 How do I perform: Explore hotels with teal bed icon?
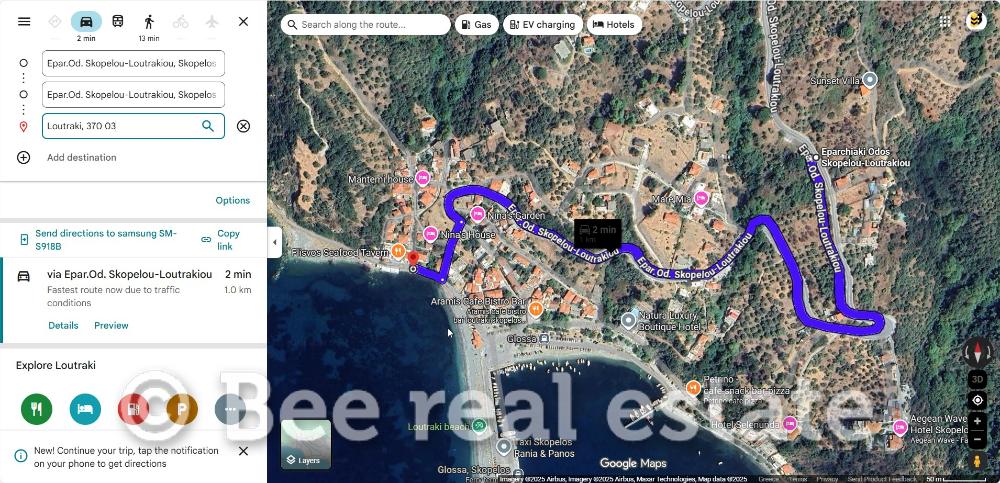click(x=85, y=409)
